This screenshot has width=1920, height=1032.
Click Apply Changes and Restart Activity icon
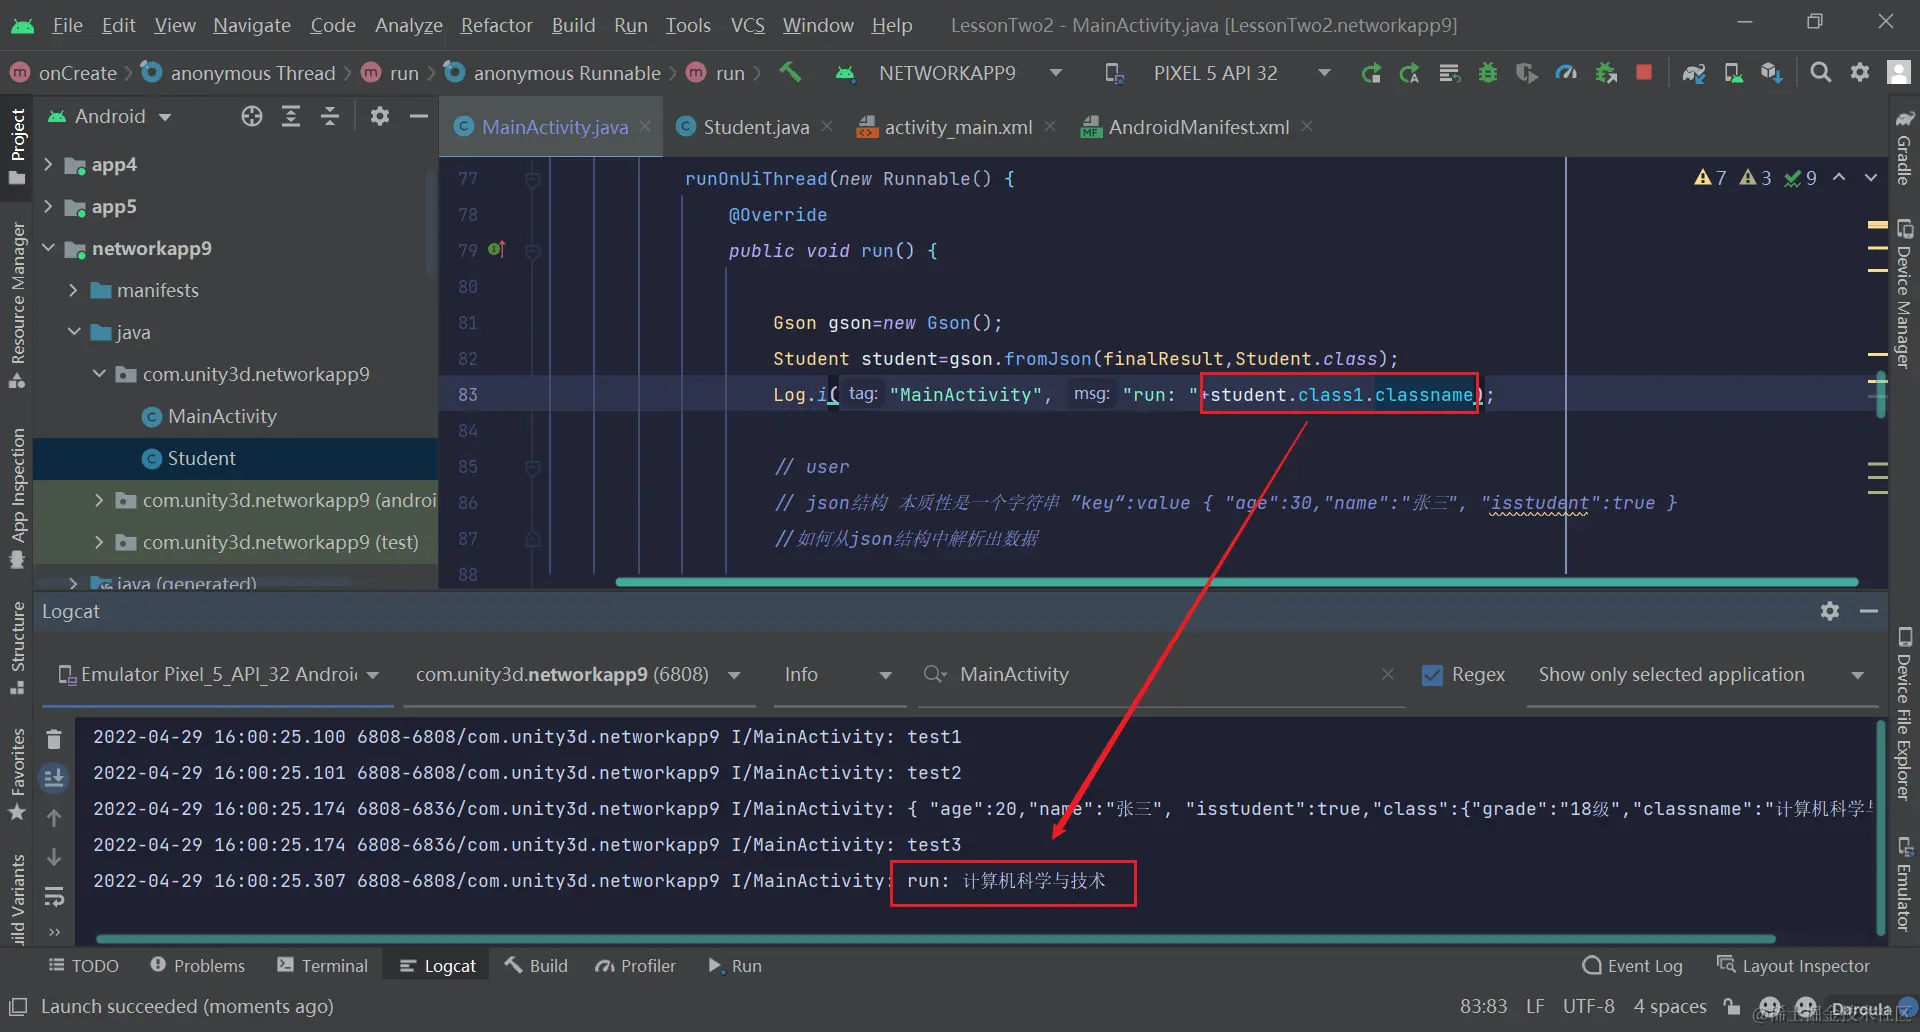(1410, 73)
